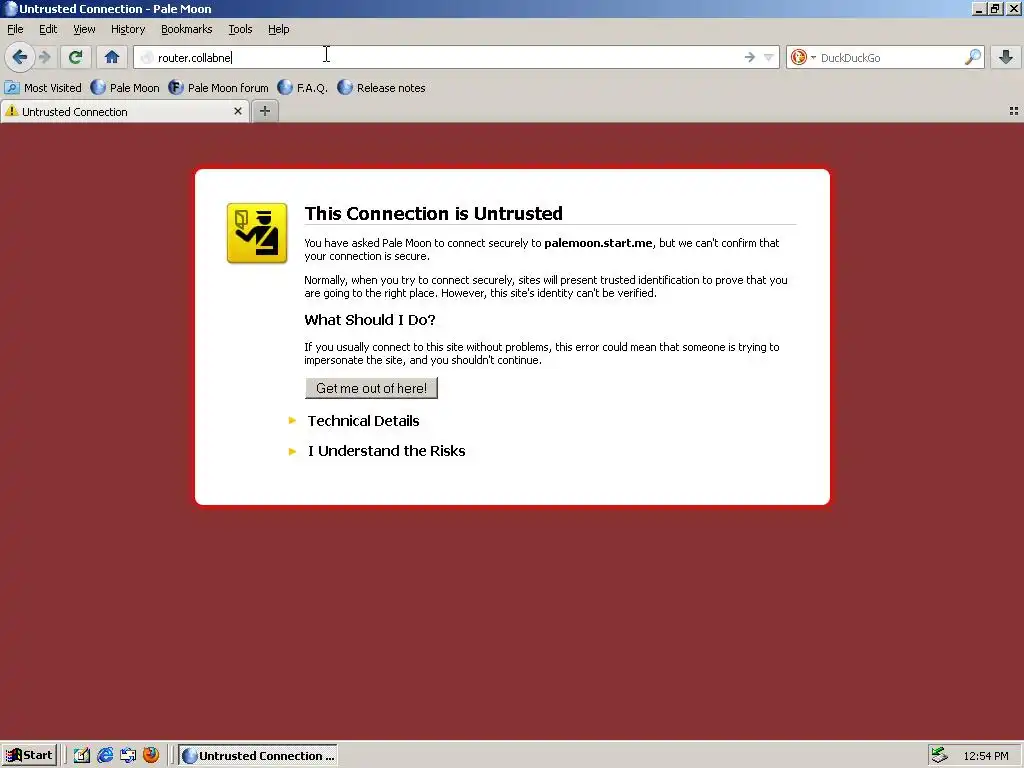Click Get me out of here! button
1024x768 pixels.
[372, 388]
